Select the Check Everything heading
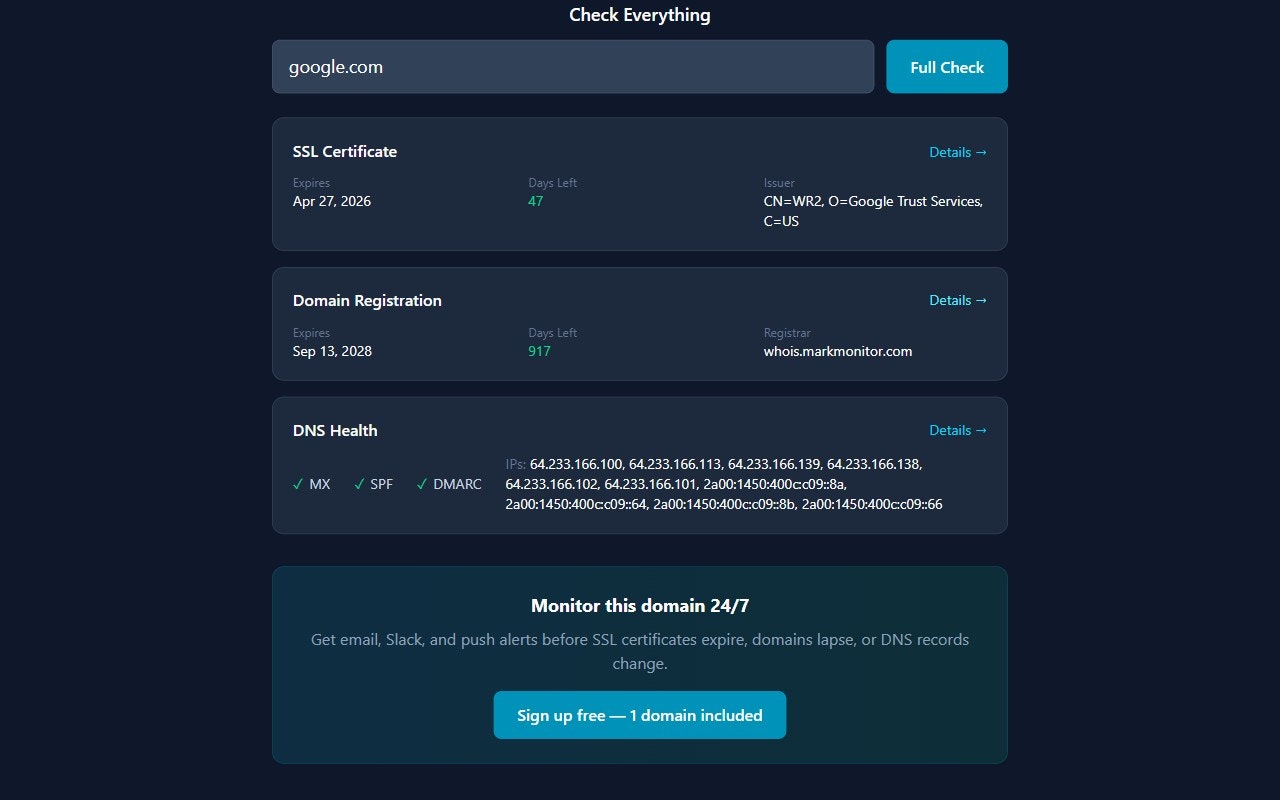 (640, 15)
